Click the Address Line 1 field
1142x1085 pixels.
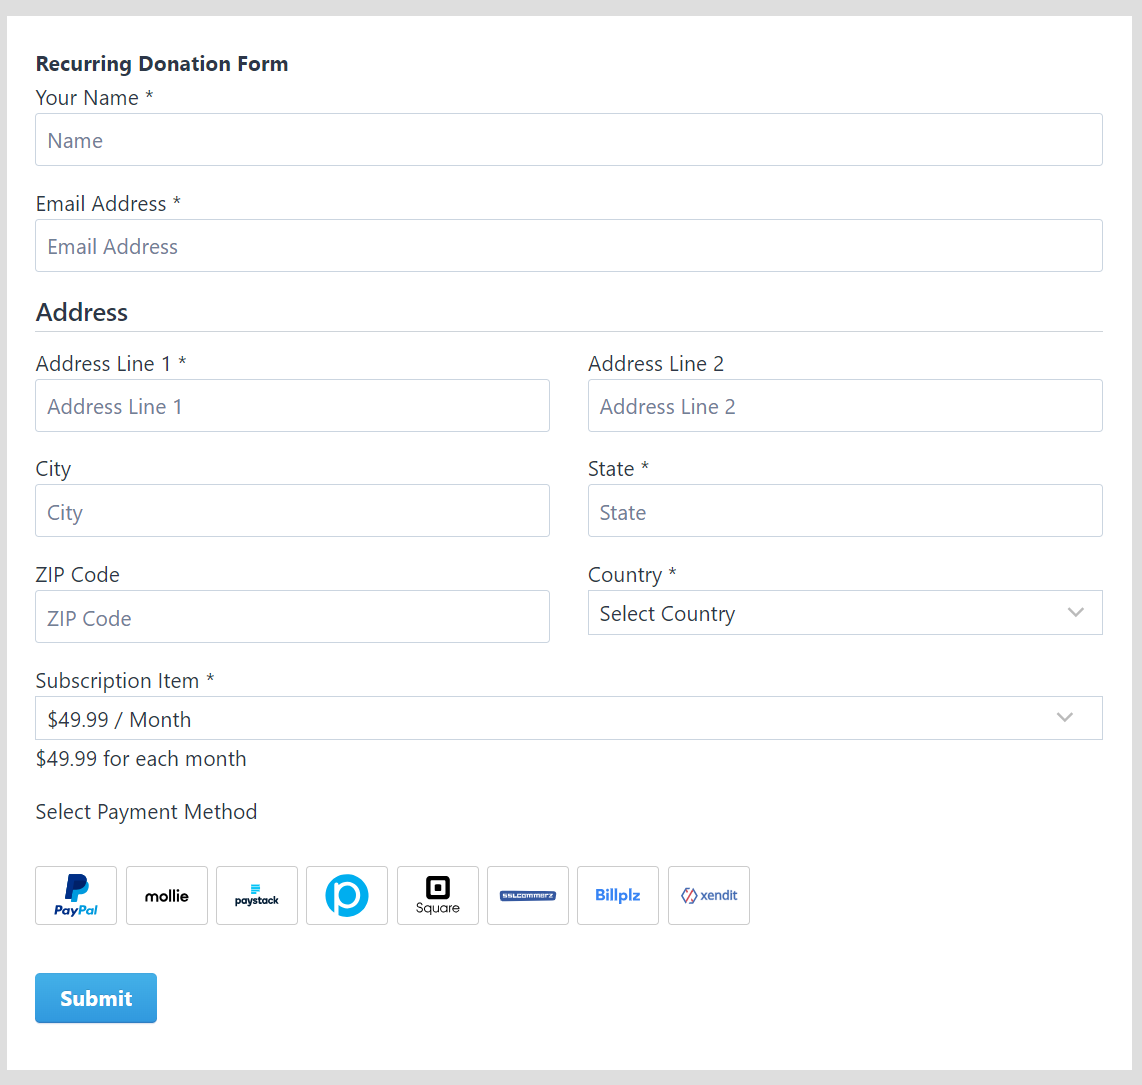[292, 405]
